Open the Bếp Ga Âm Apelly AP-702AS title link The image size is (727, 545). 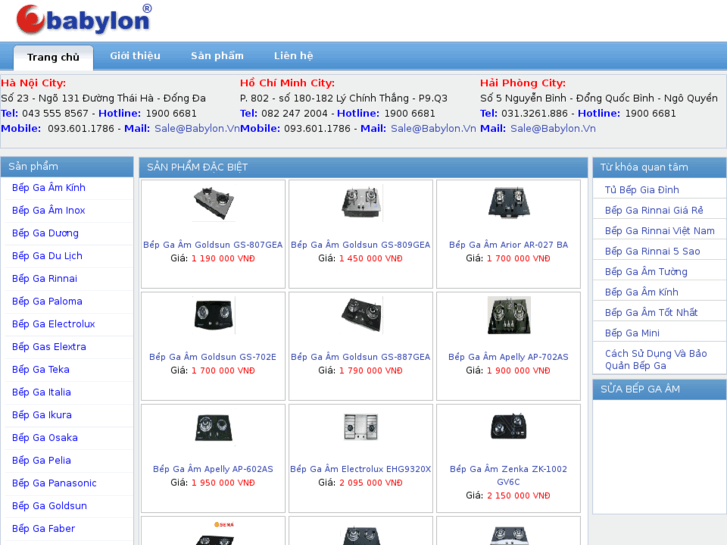point(508,357)
